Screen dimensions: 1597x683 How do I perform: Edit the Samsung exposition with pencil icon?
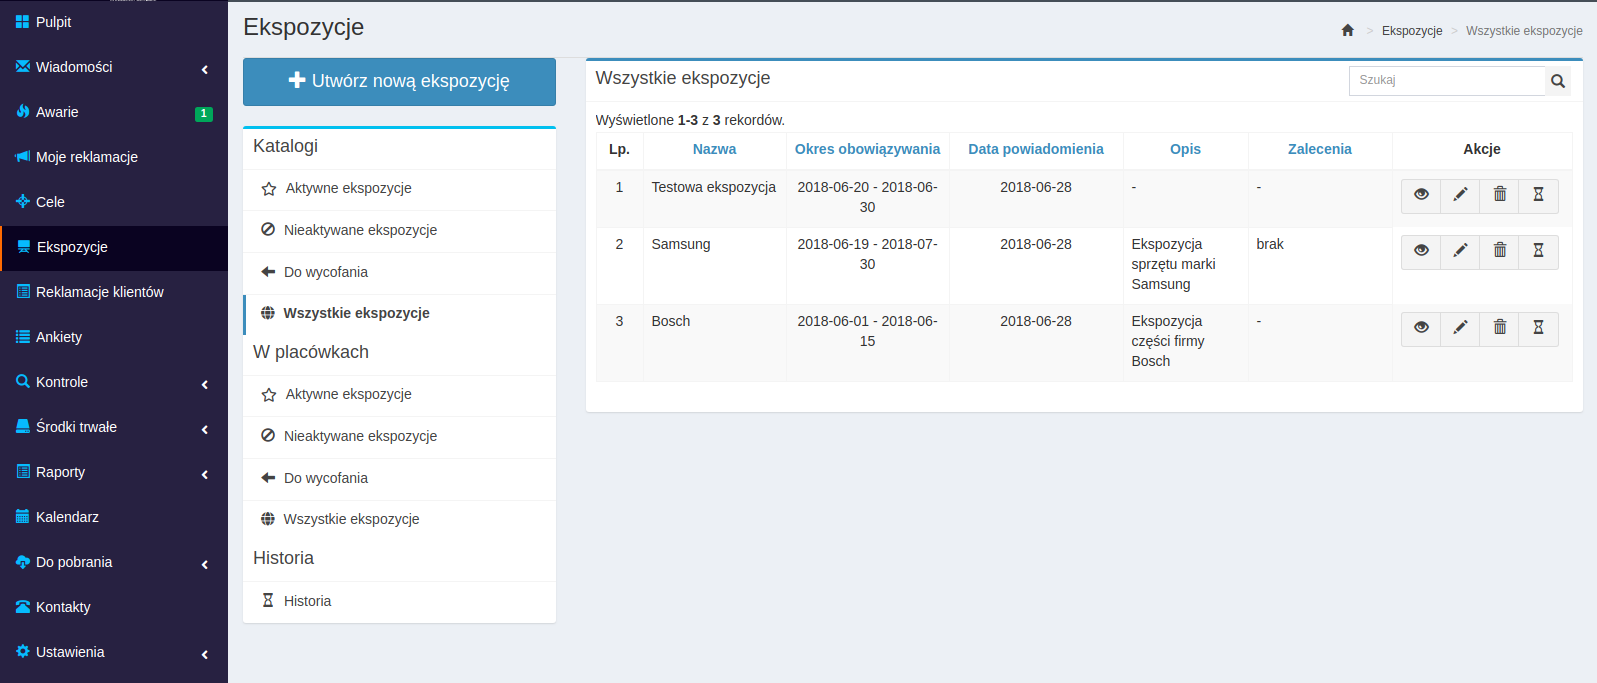click(1460, 251)
